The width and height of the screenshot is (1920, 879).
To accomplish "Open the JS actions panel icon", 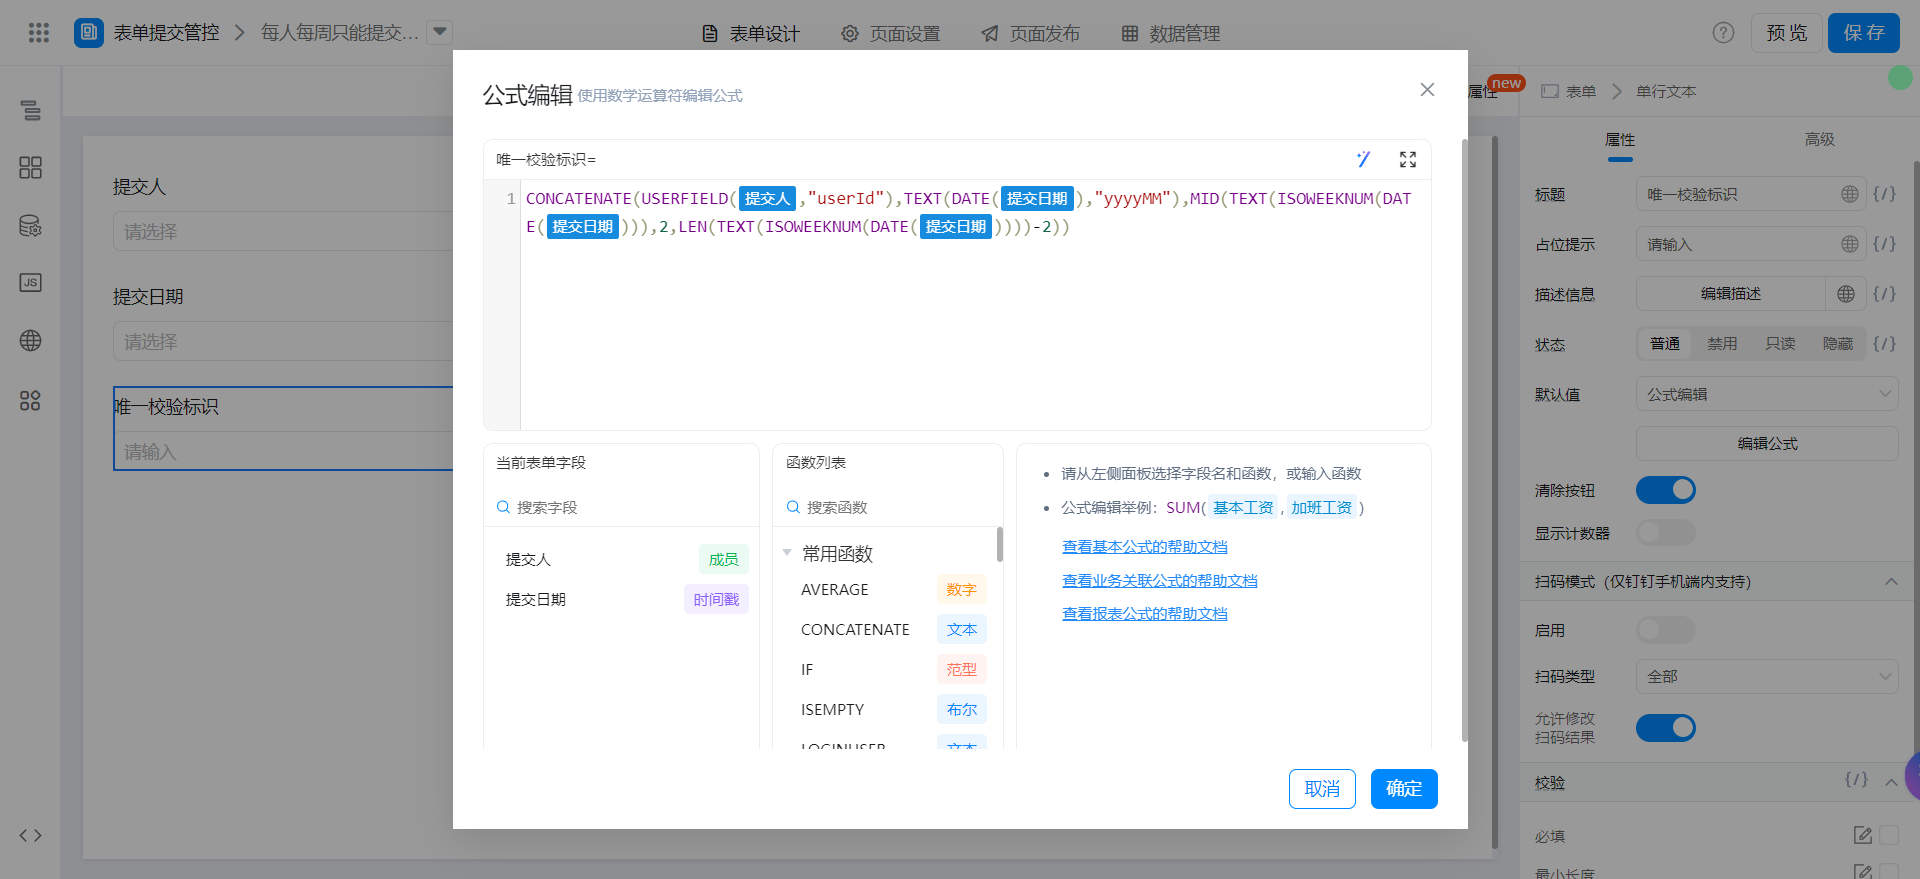I will [31, 283].
